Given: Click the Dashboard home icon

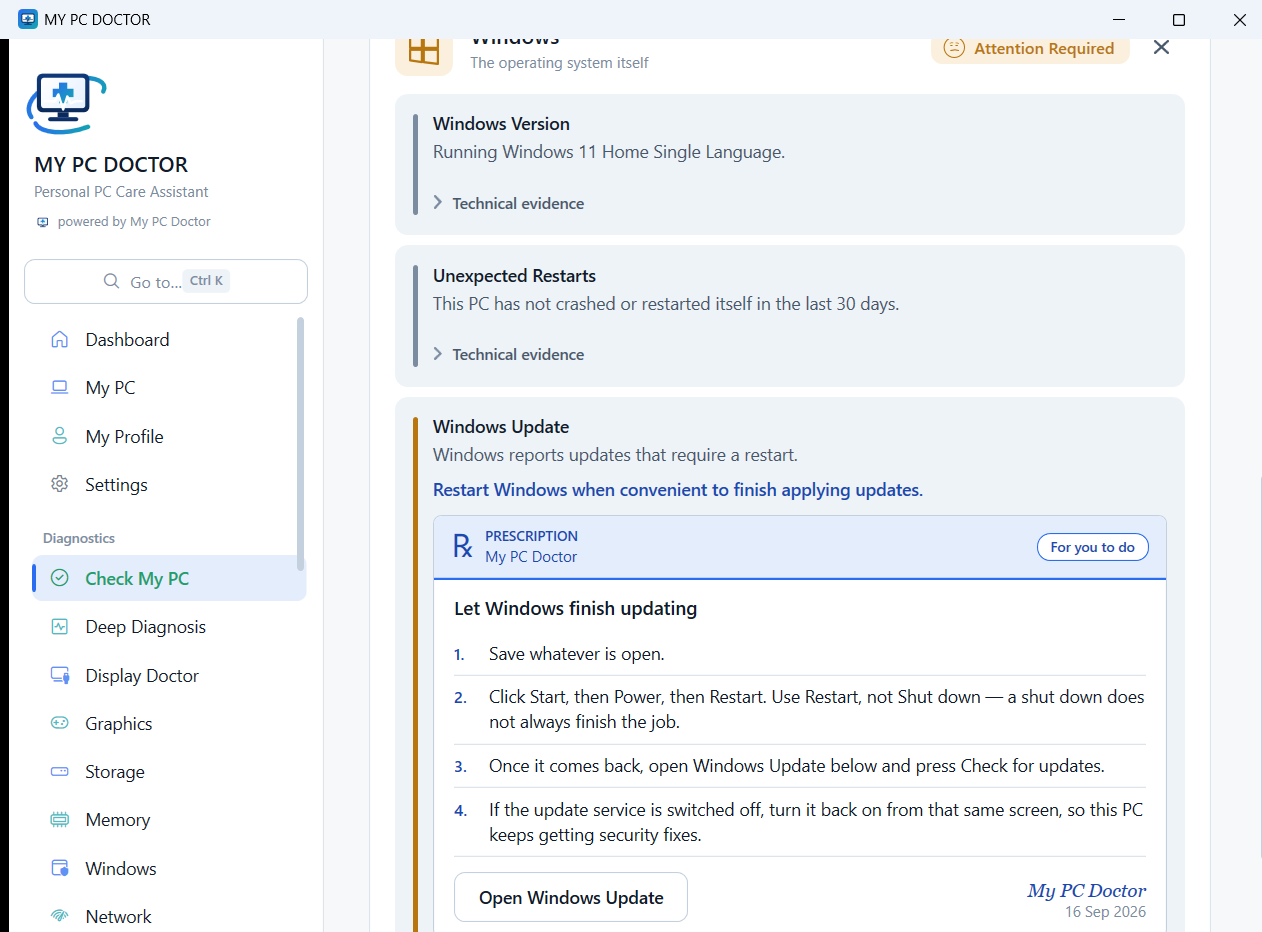Looking at the screenshot, I should pyautogui.click(x=60, y=339).
